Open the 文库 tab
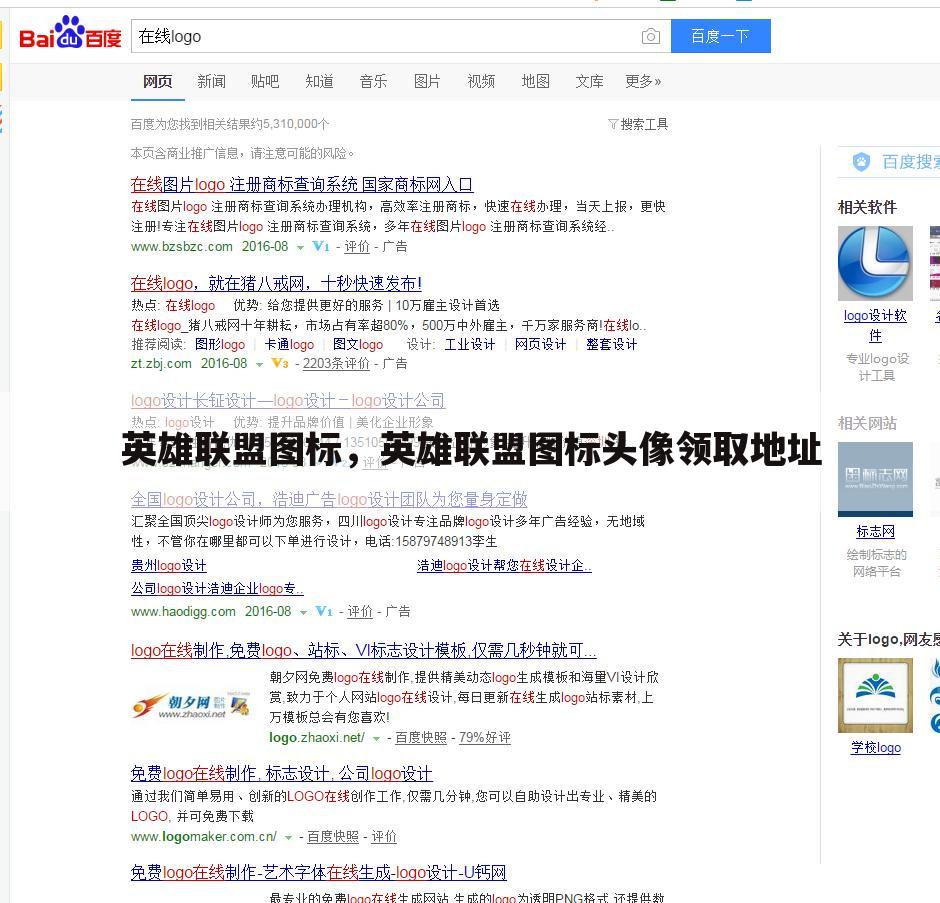Screen dimensions: 940x903 pos(589,81)
